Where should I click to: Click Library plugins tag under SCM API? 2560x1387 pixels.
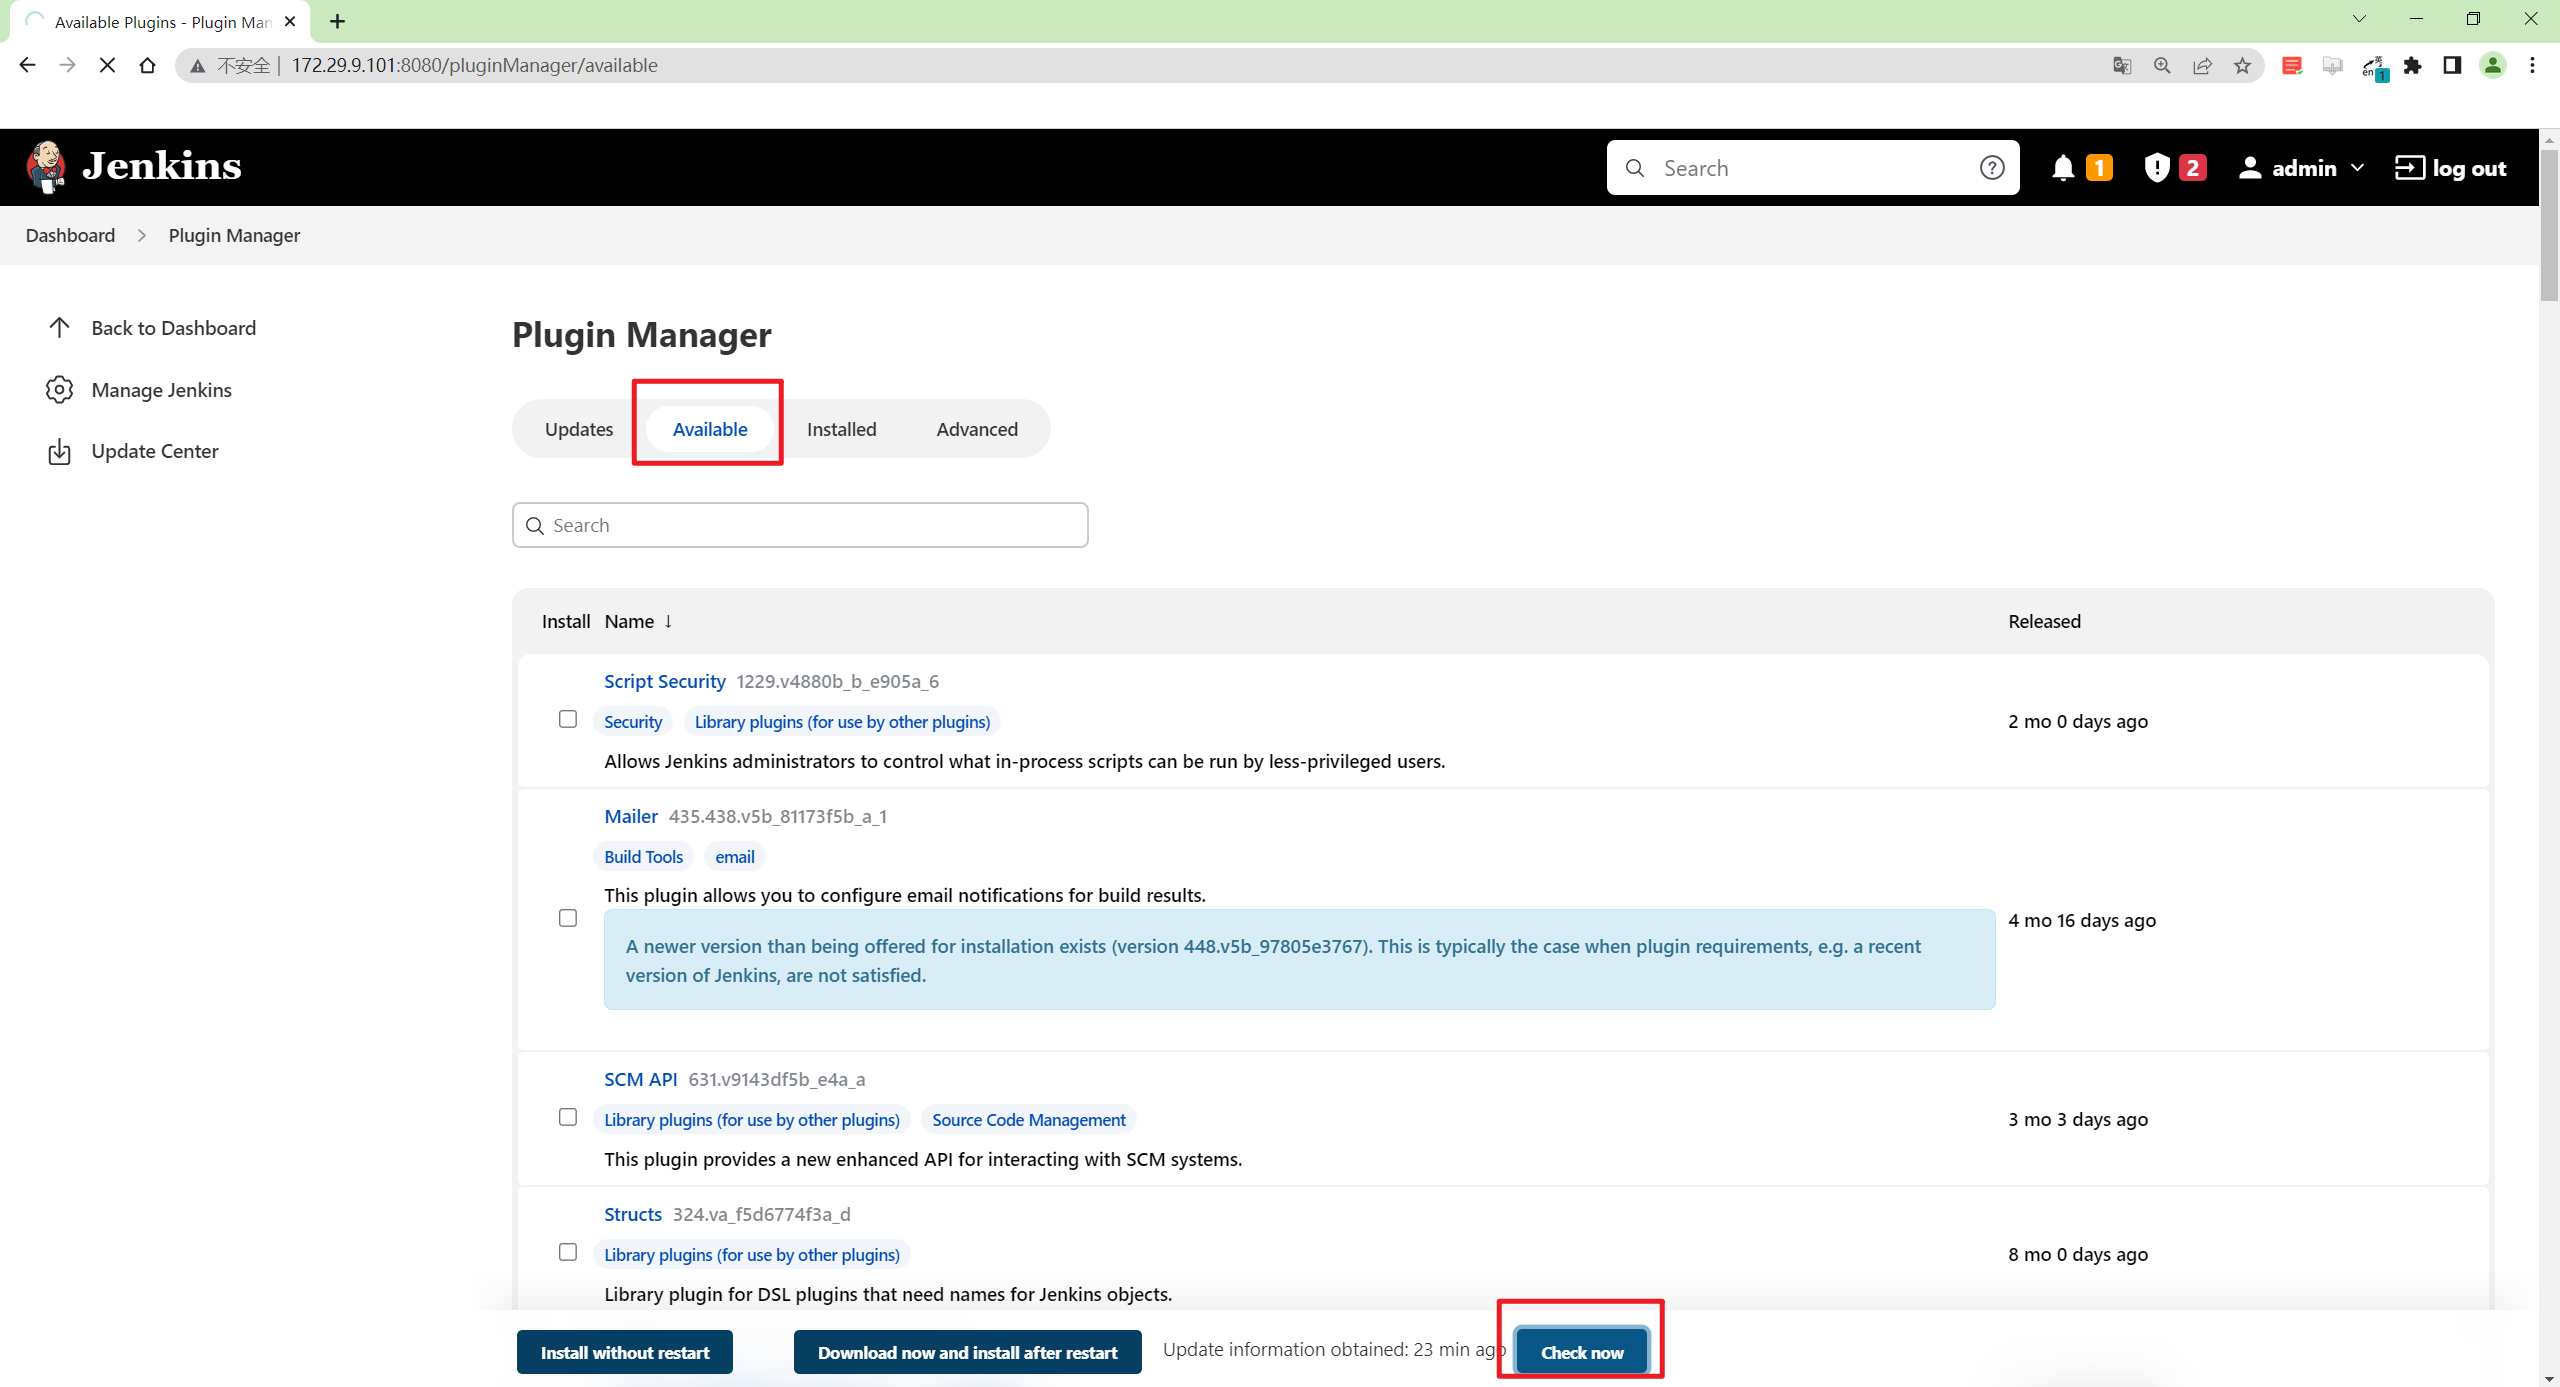752,1120
